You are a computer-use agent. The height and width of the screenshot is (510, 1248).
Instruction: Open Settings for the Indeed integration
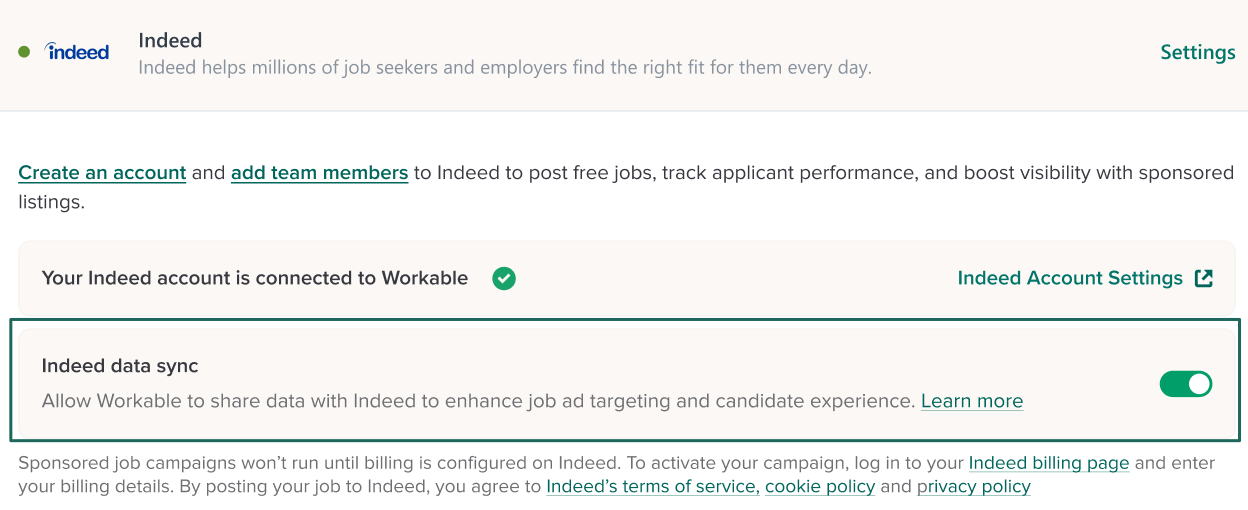click(x=1197, y=52)
